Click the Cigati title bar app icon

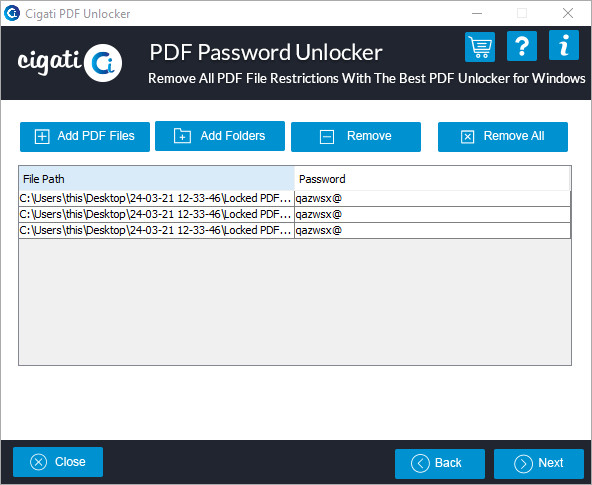pos(12,13)
